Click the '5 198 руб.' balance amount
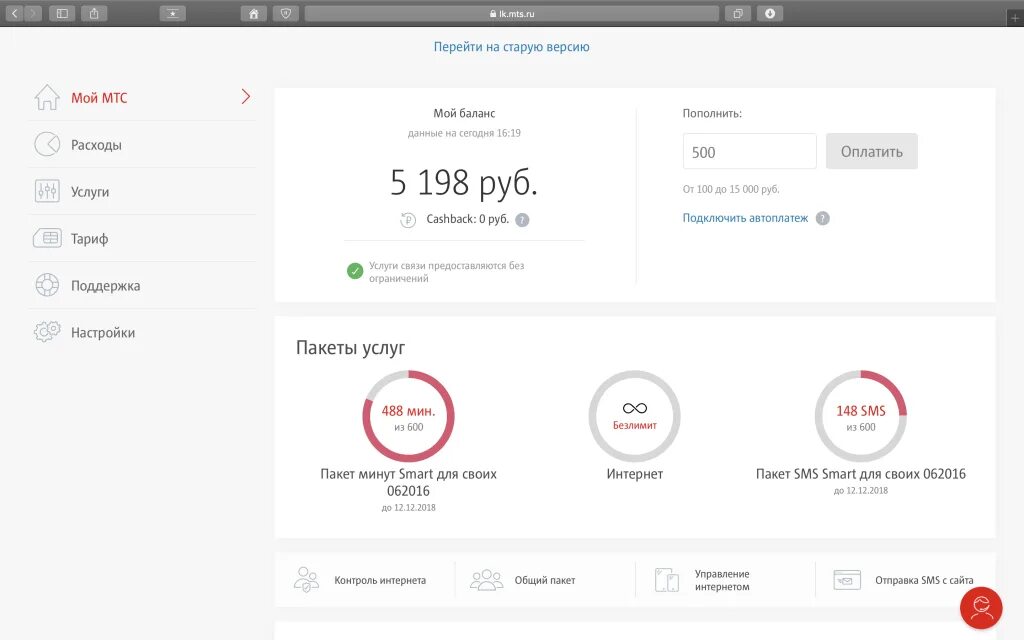 pos(464,182)
